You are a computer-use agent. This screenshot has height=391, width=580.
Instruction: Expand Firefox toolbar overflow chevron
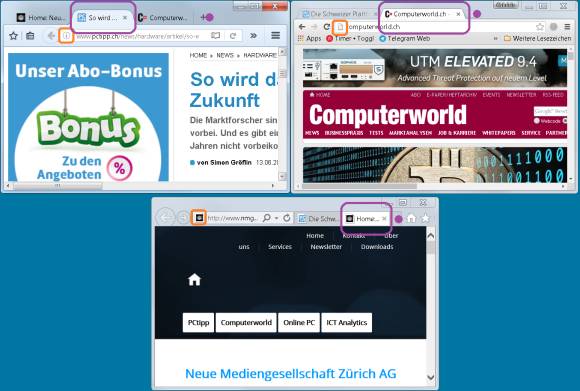253,36
